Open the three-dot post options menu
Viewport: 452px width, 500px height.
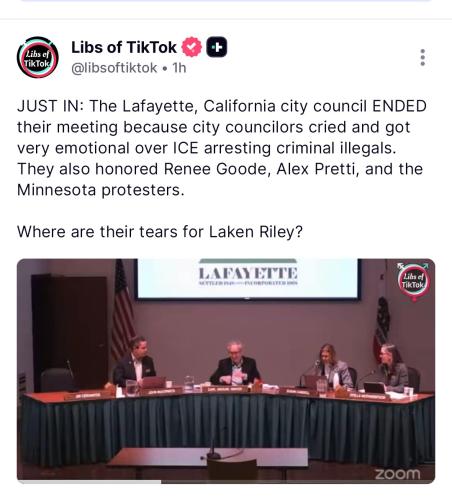[x=423, y=57]
